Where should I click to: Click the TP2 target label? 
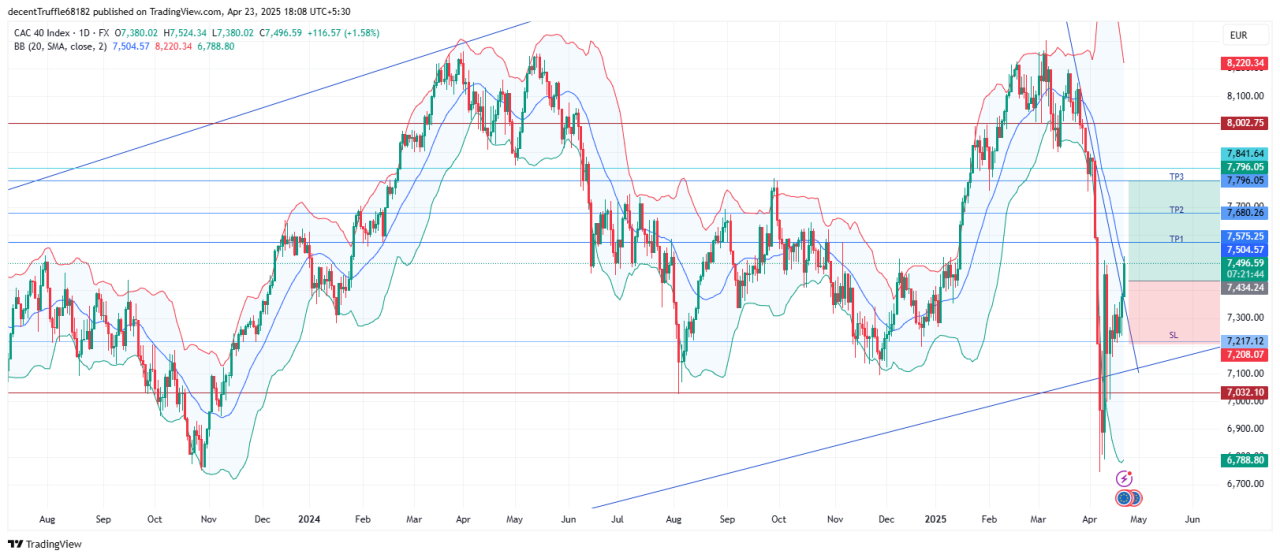1176,210
